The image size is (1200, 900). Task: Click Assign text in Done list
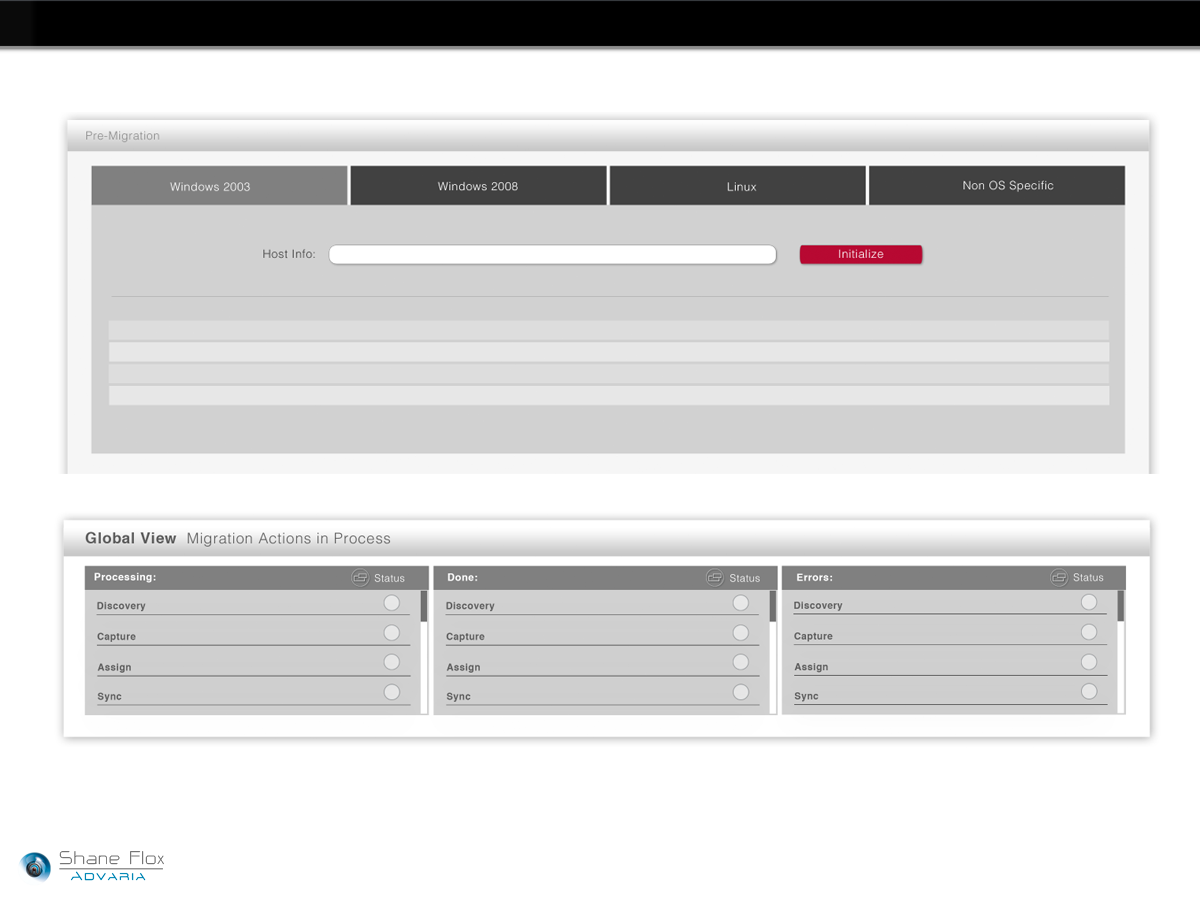tap(463, 667)
